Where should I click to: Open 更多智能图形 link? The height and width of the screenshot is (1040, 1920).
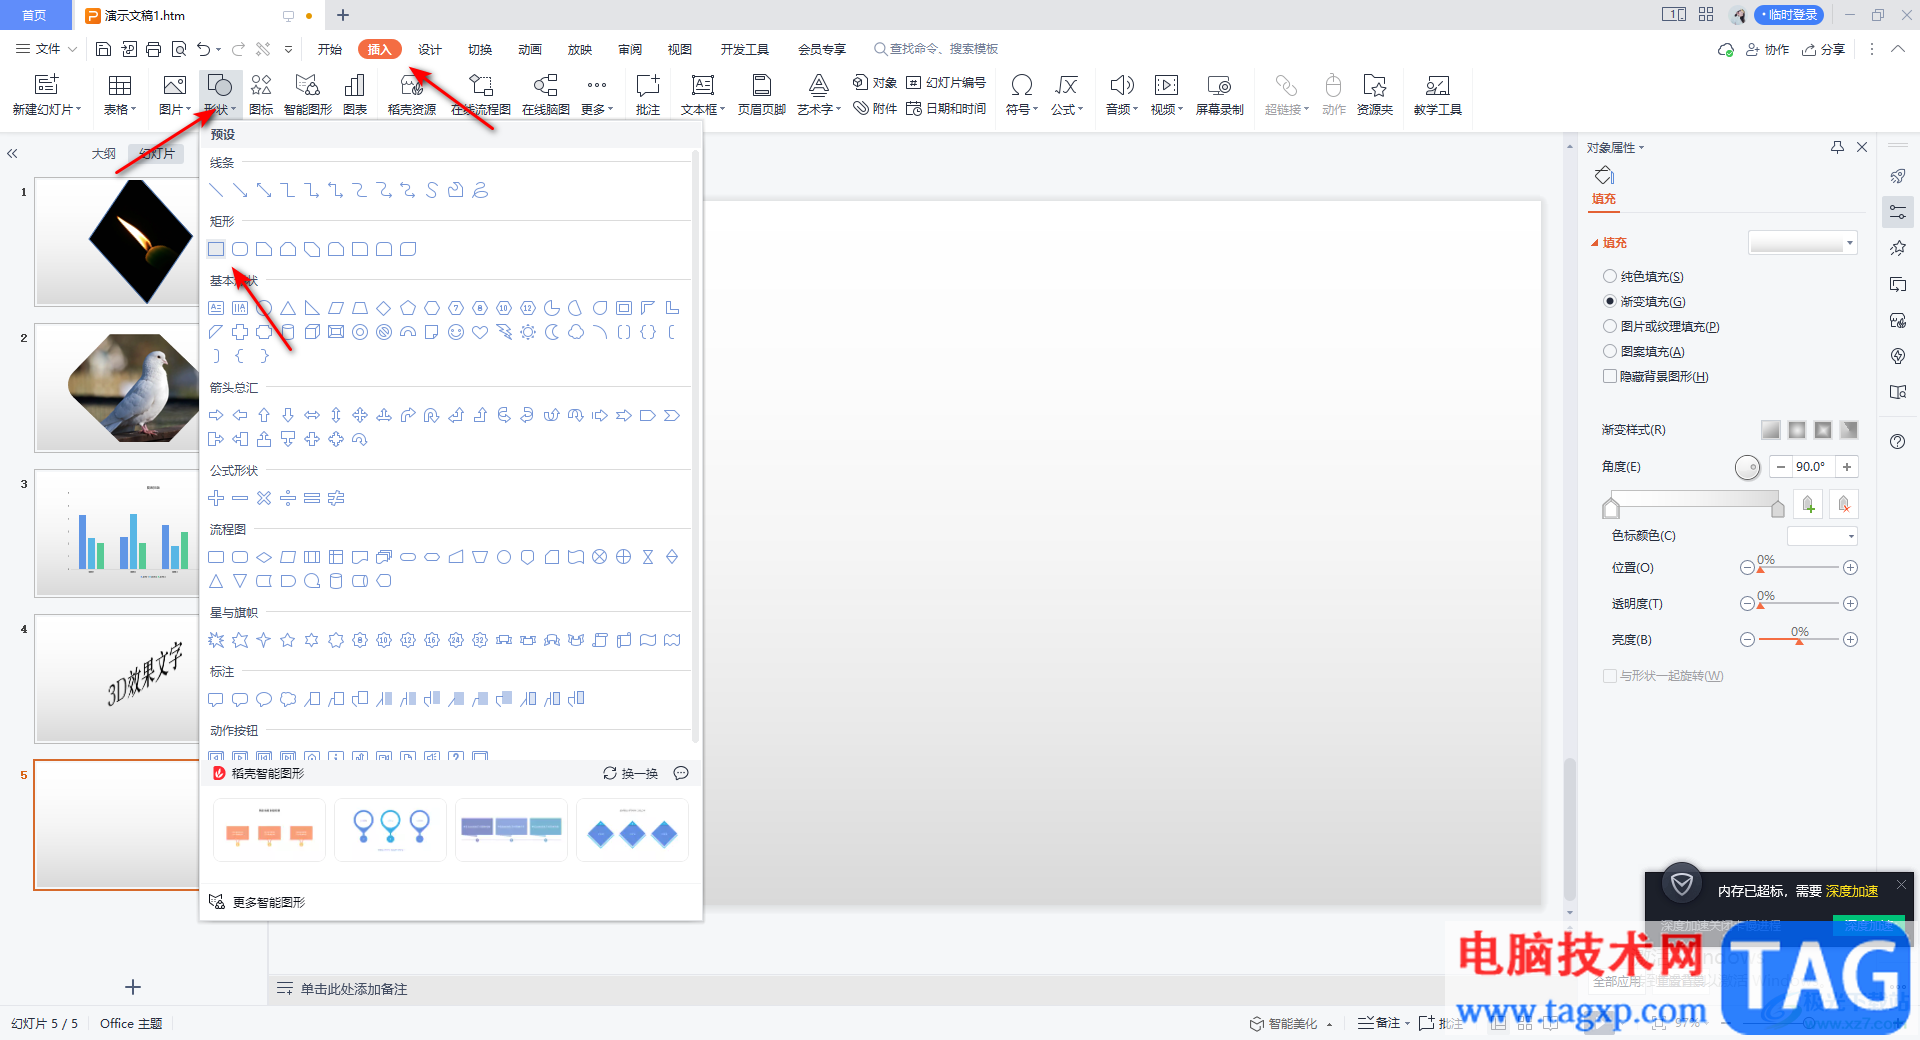tap(257, 902)
